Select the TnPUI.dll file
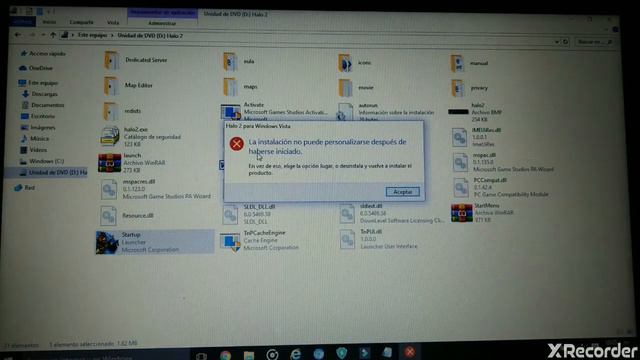Screen dimensions: 640x360 pyautogui.click(x=378, y=239)
